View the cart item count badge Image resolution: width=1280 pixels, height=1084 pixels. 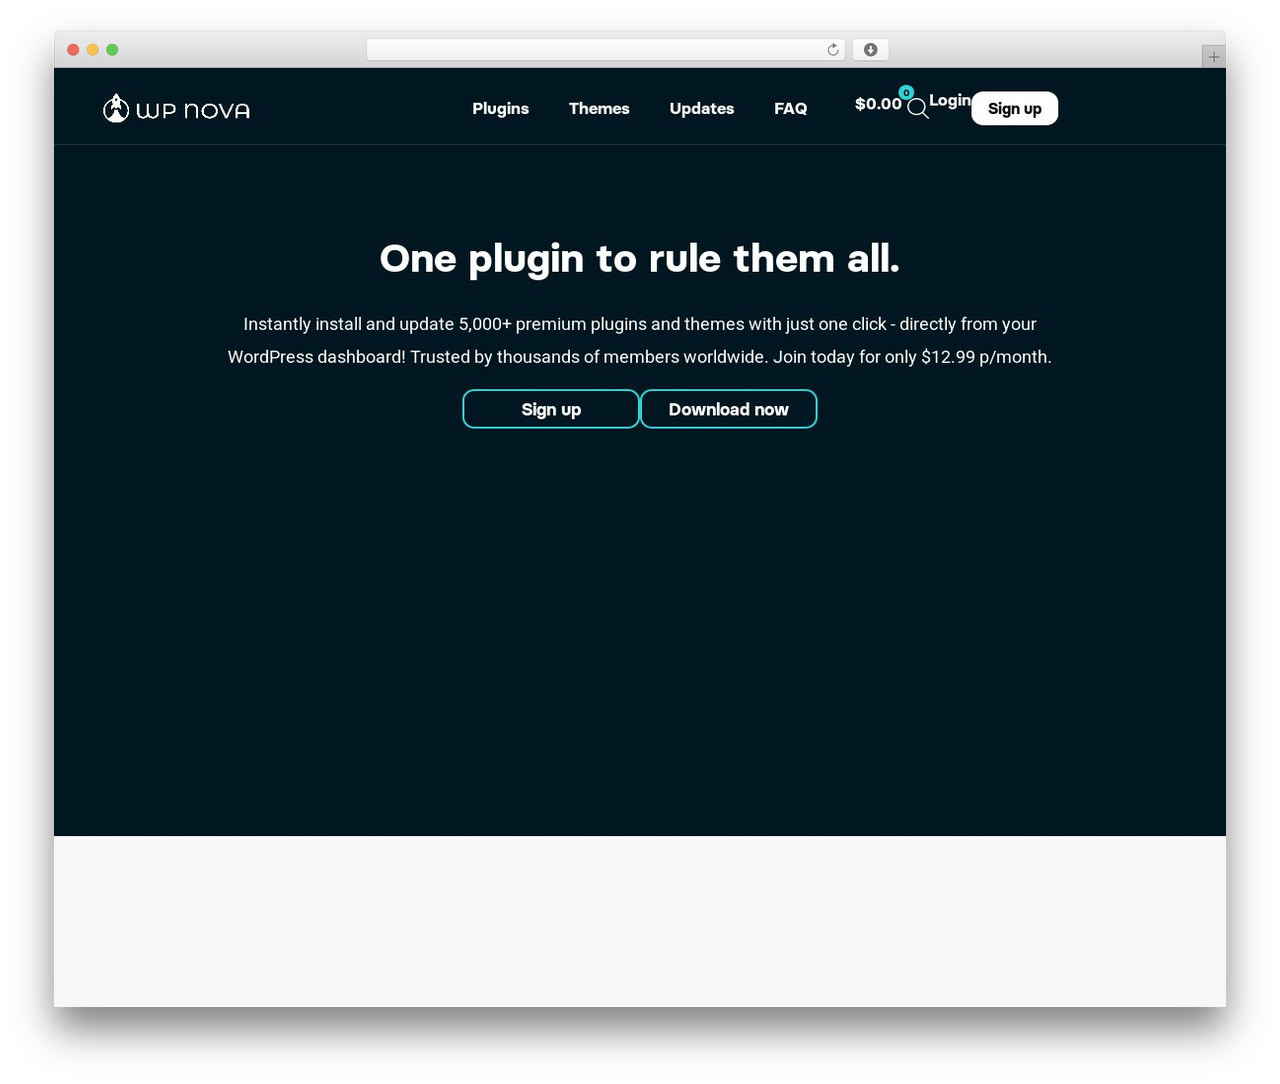coord(906,93)
